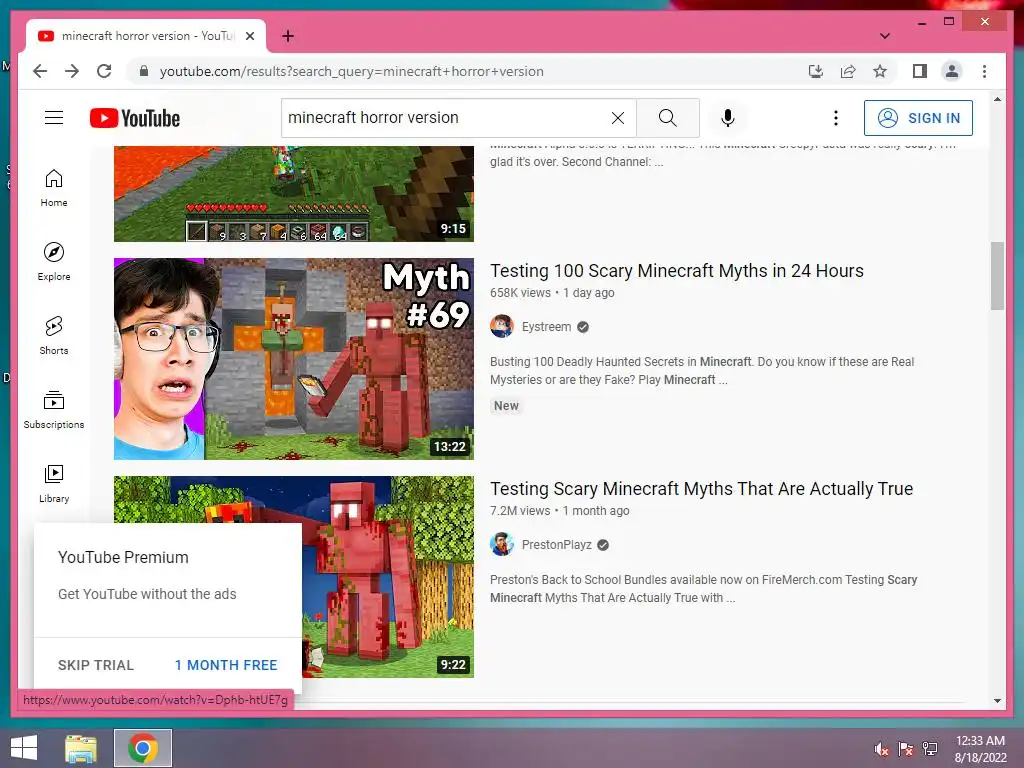Open the PrestonPlayz channel name

click(x=556, y=545)
